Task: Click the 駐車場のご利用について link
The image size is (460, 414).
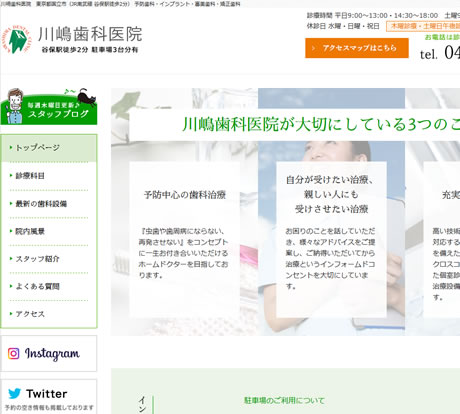Action: click(x=284, y=400)
